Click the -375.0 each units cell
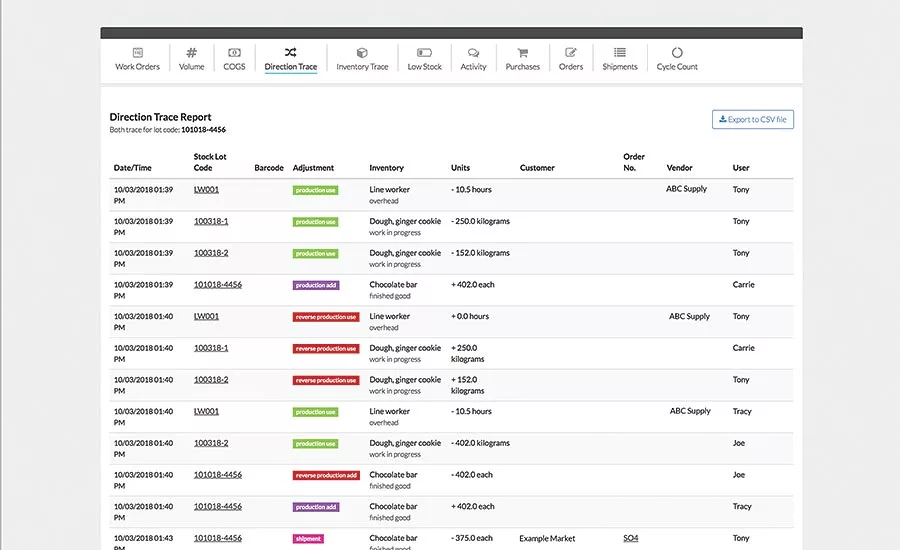Image resolution: width=900 pixels, height=550 pixels. [472, 538]
